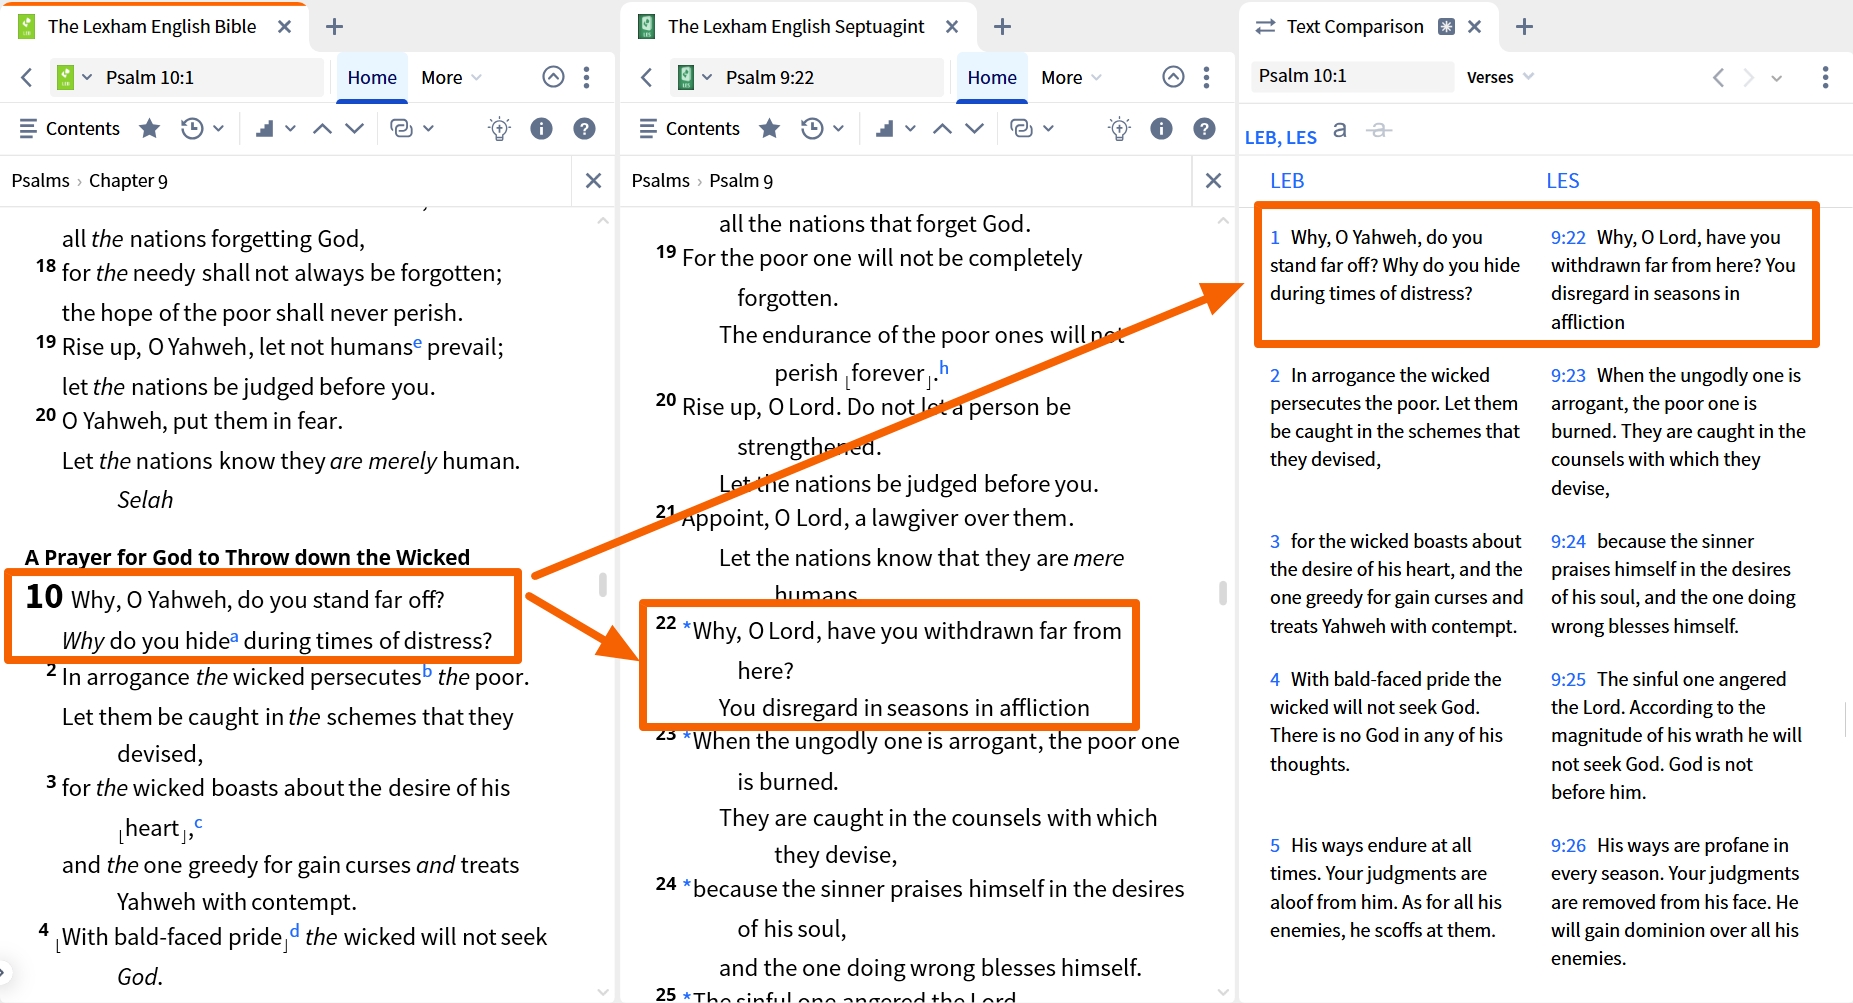This screenshot has height=1003, width=1853.
Task: Click the Psalm 9 breadcrumb in the Septuagint panel
Action: pos(741,181)
